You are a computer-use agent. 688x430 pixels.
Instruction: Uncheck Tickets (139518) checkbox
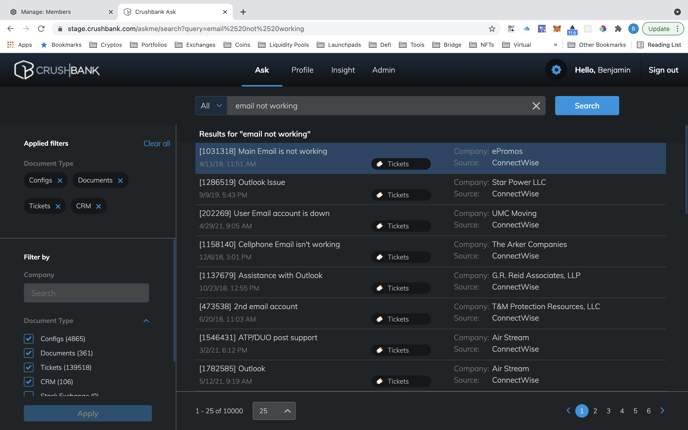(x=29, y=368)
